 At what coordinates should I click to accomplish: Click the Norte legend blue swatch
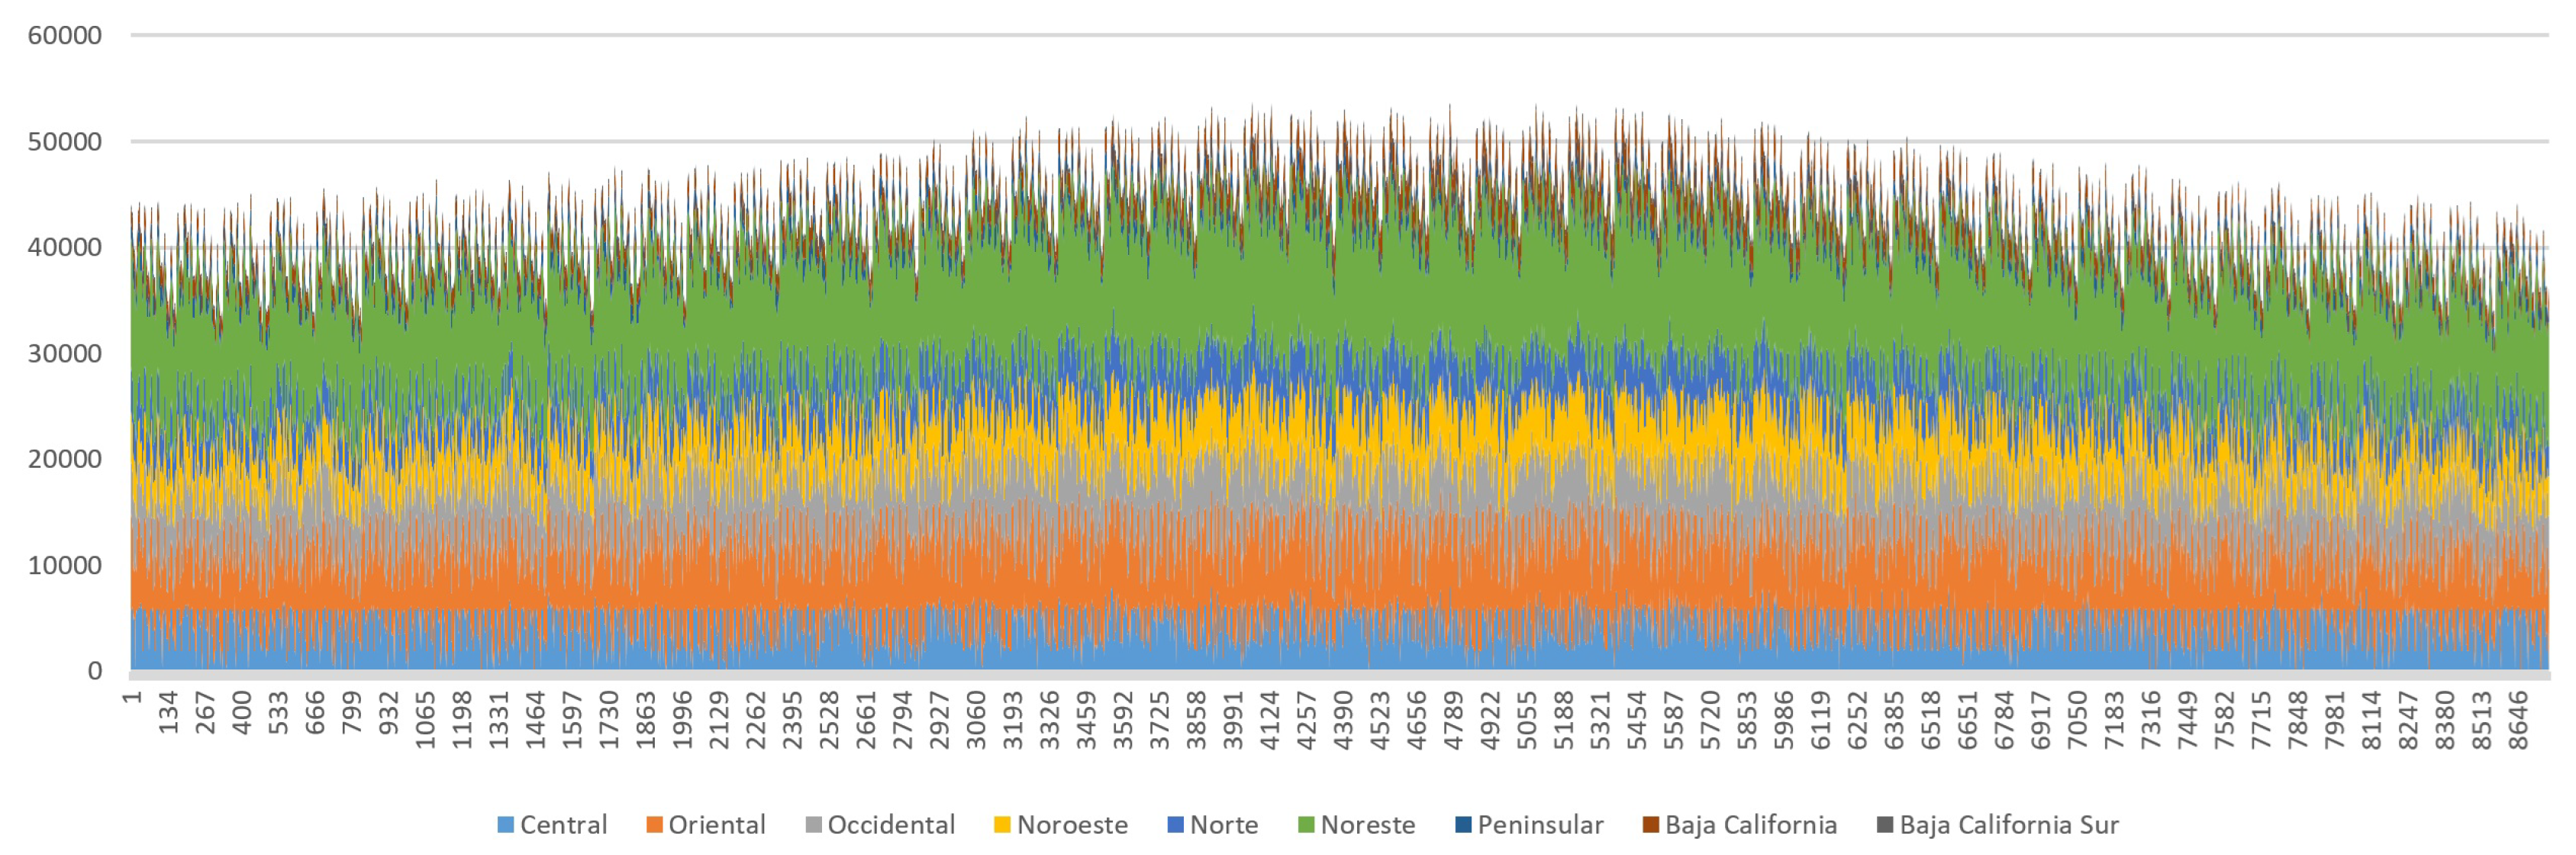(1176, 826)
